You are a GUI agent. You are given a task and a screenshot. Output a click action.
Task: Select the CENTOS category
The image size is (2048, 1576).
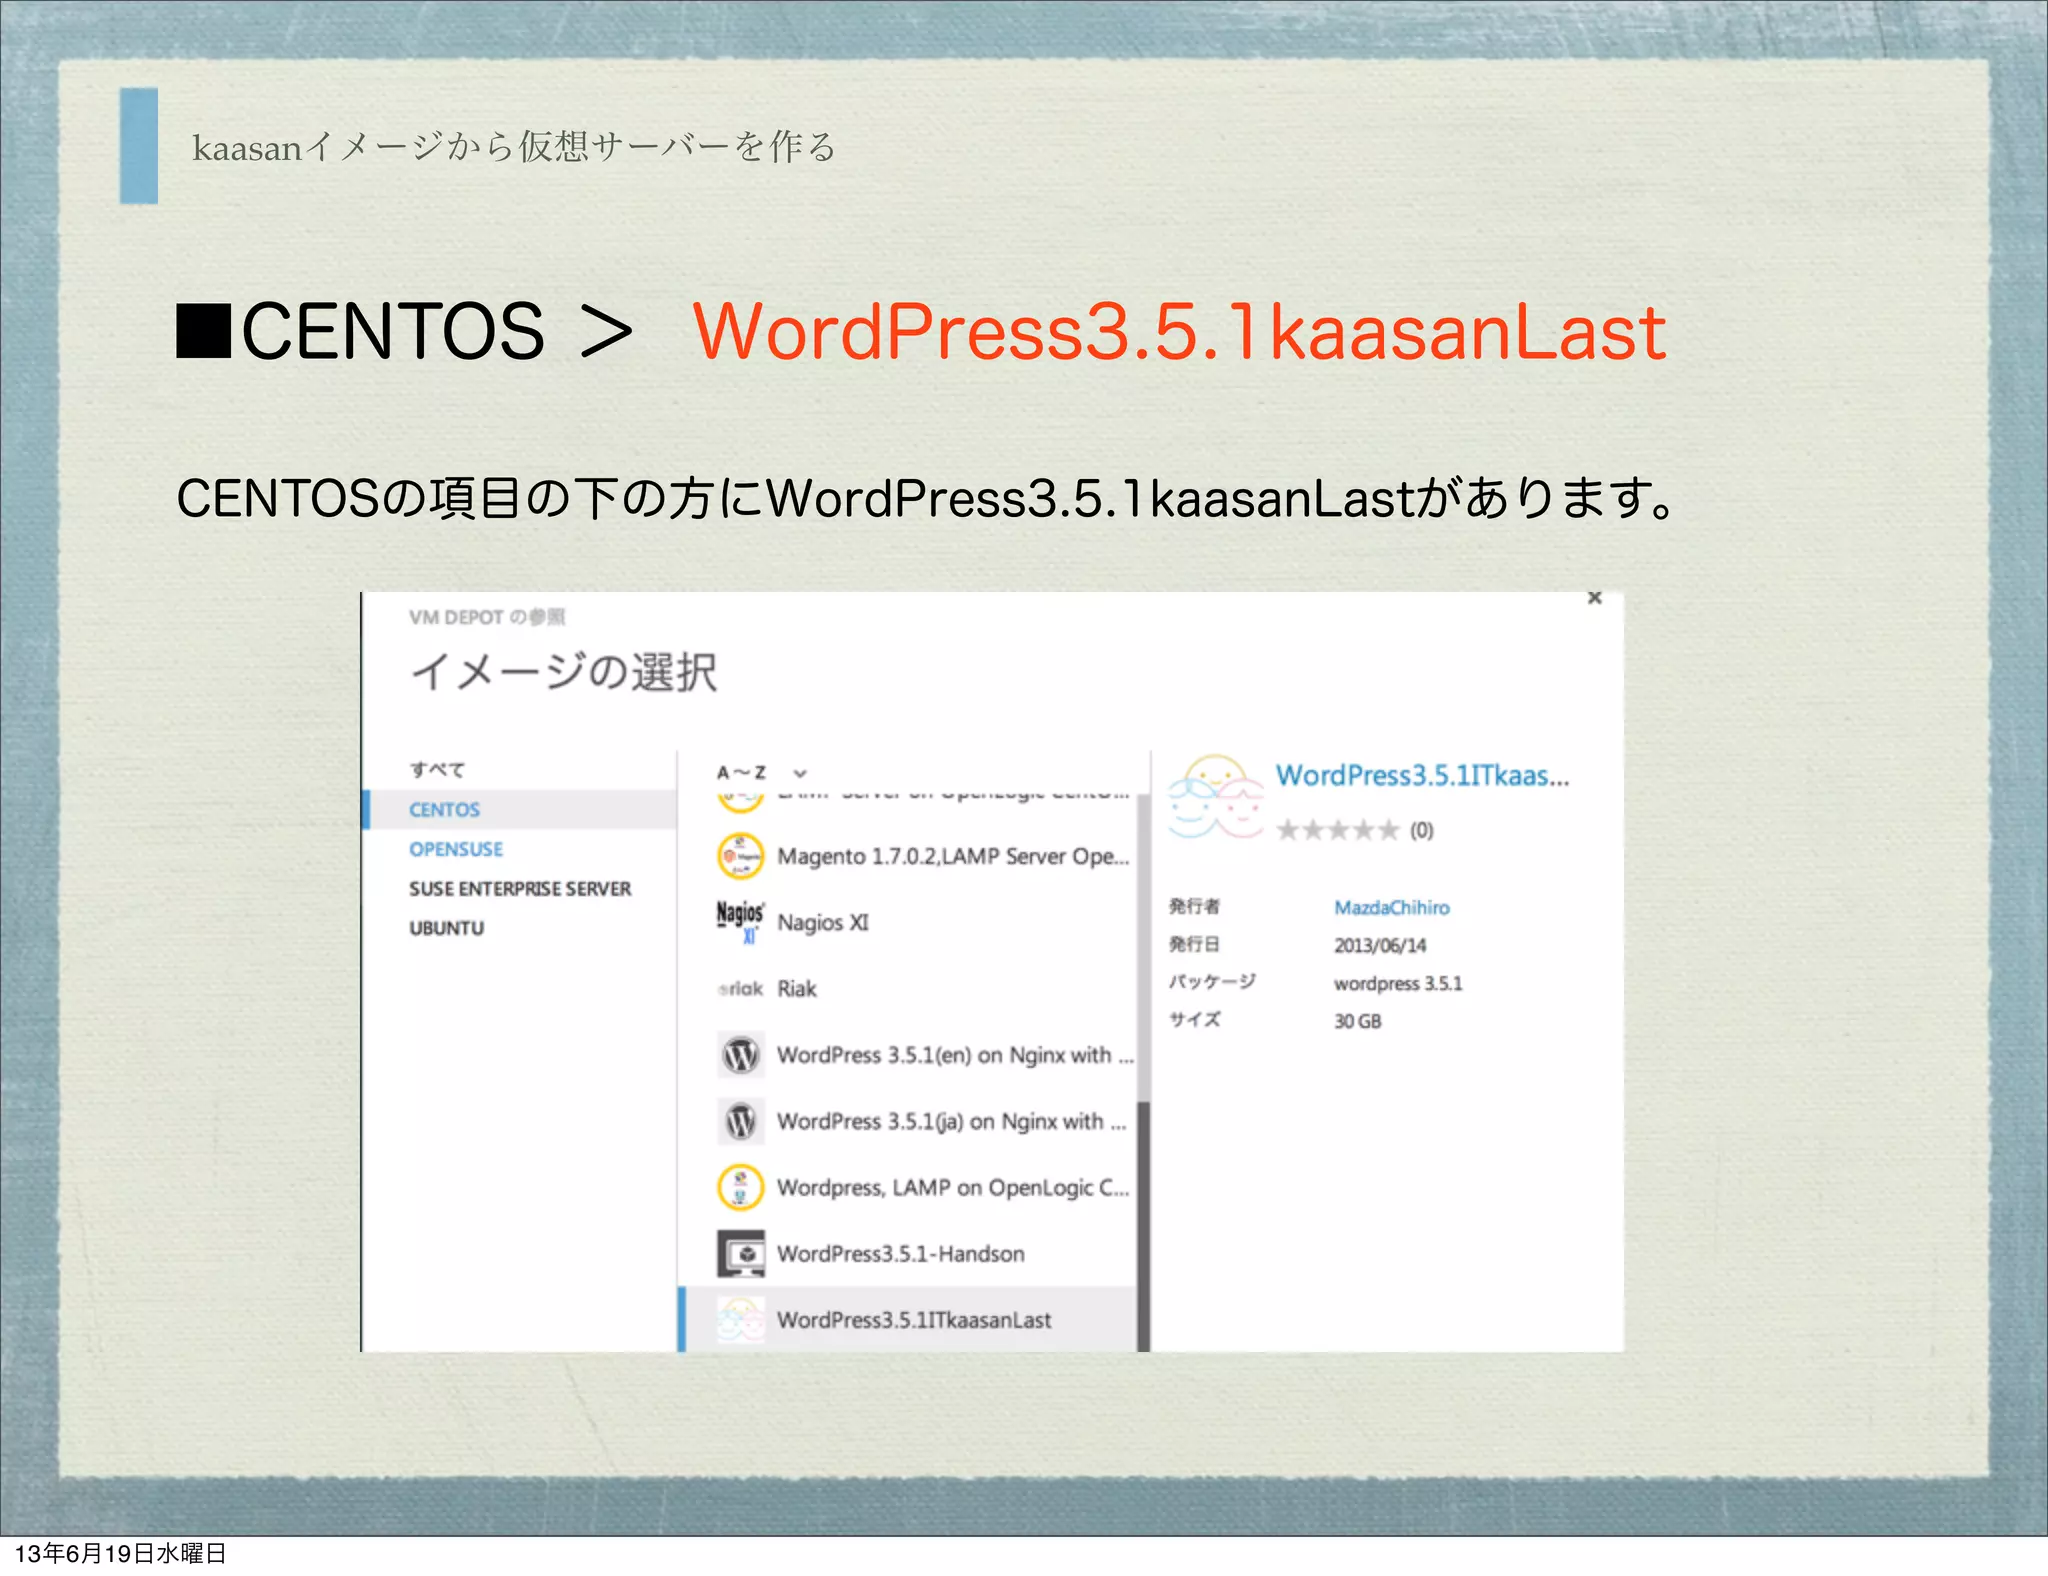(x=520, y=809)
